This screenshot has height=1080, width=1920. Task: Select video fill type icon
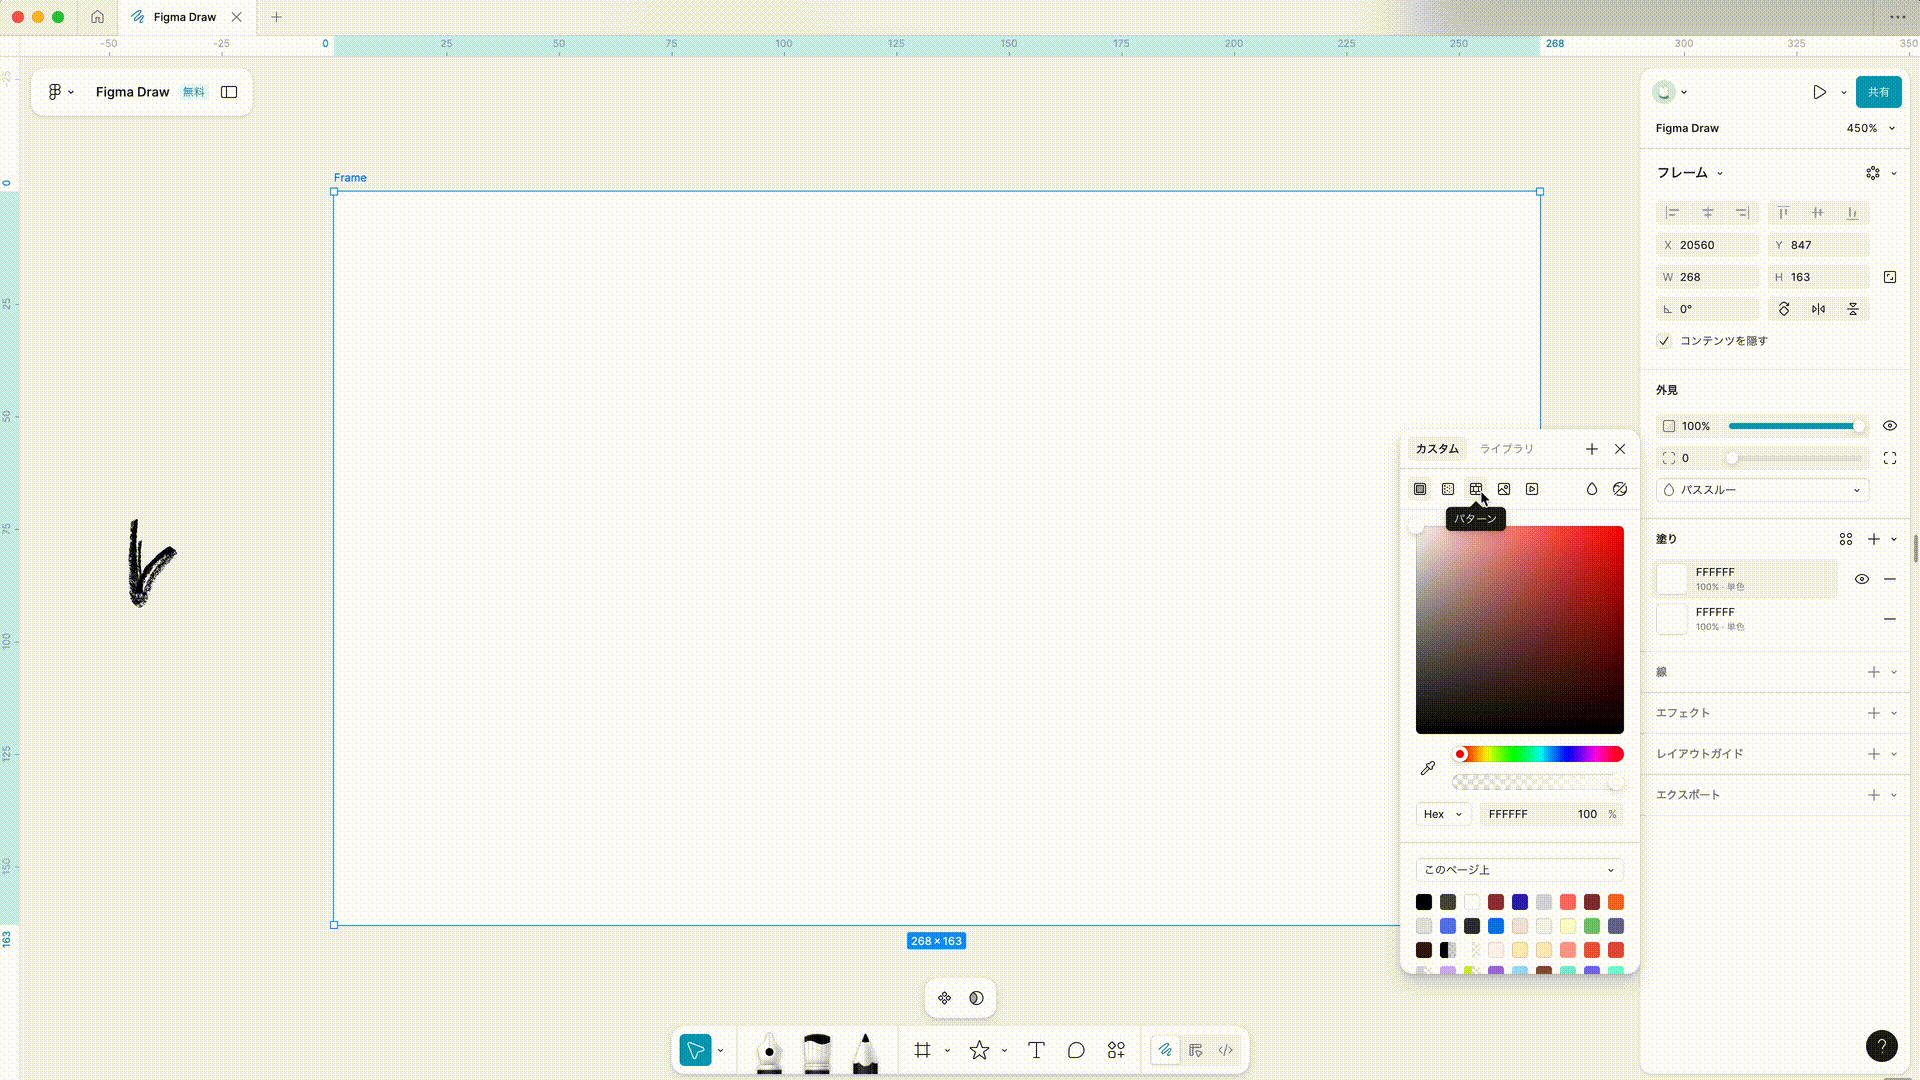[1532, 489]
